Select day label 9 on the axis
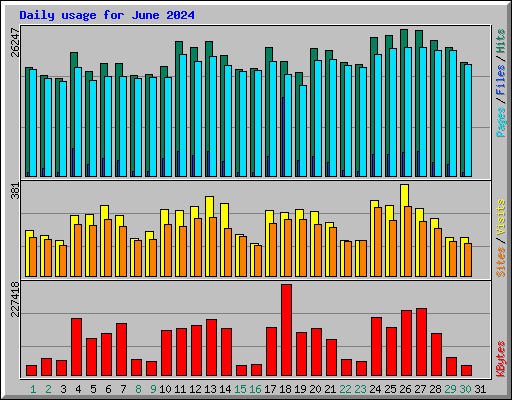This screenshot has height=400, width=512. (153, 389)
